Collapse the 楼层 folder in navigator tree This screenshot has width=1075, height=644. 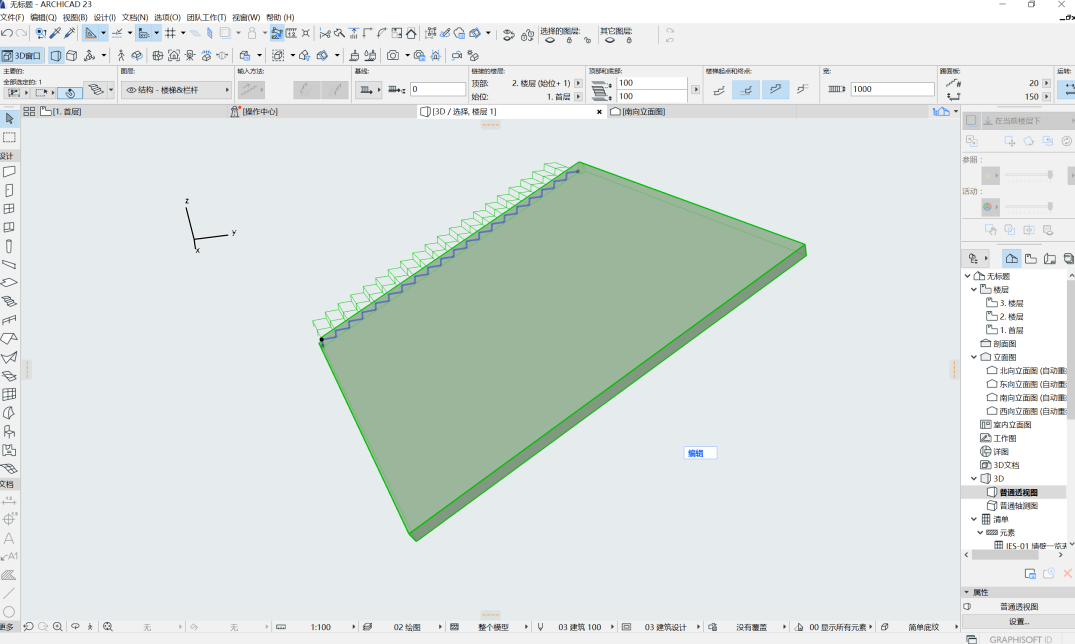coord(974,289)
